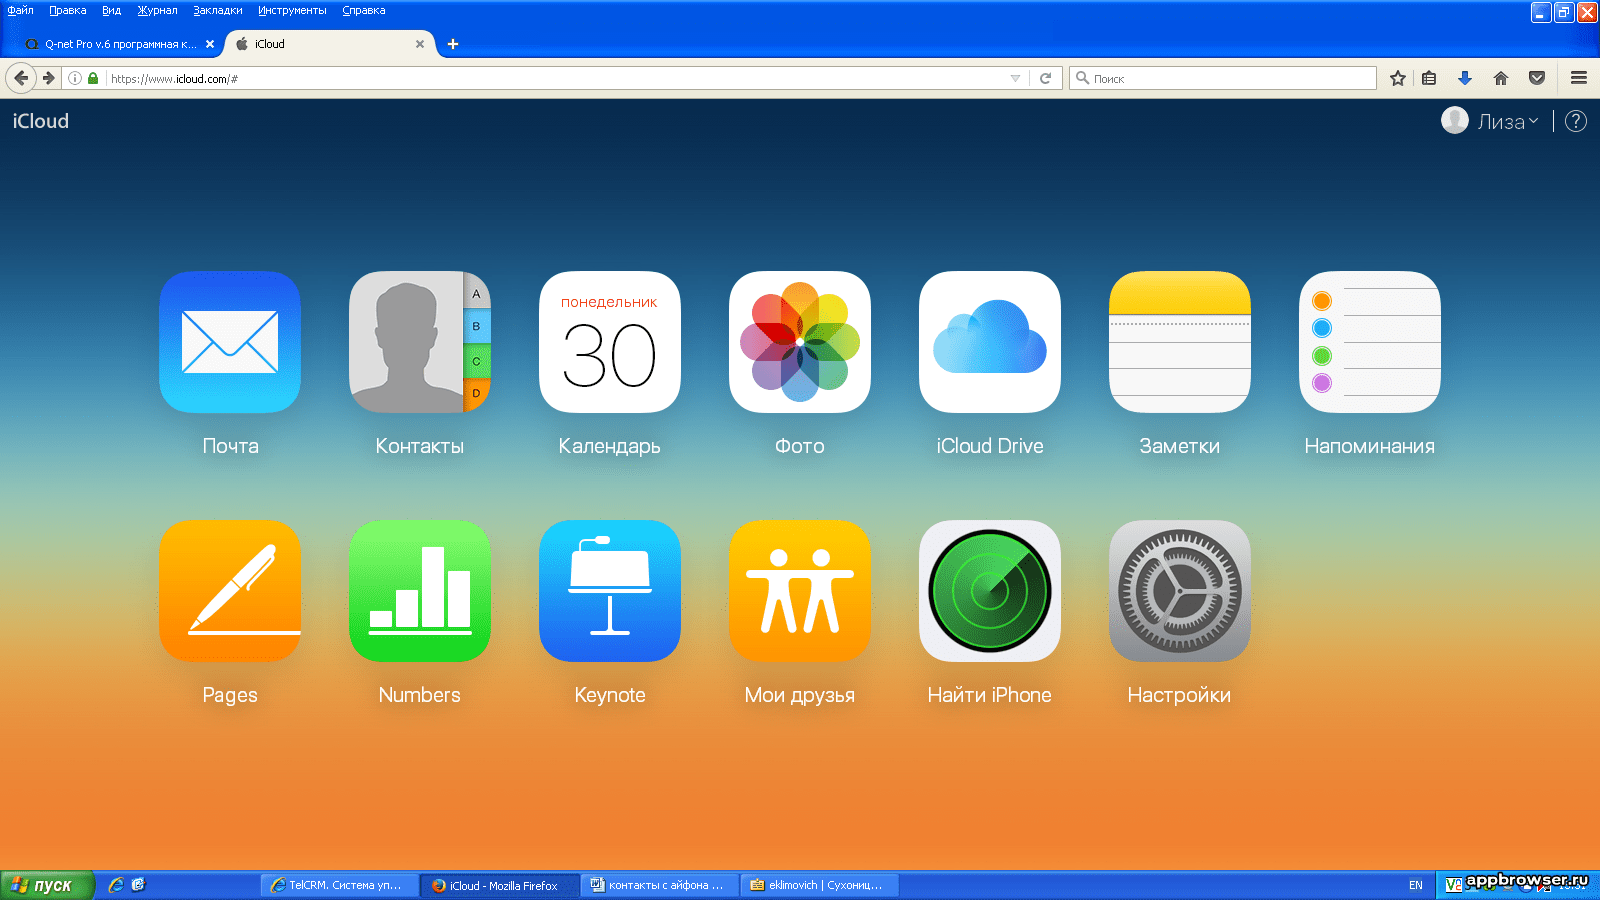Open the Почта mail app icon
The width and height of the screenshot is (1600, 900).
coord(230,342)
